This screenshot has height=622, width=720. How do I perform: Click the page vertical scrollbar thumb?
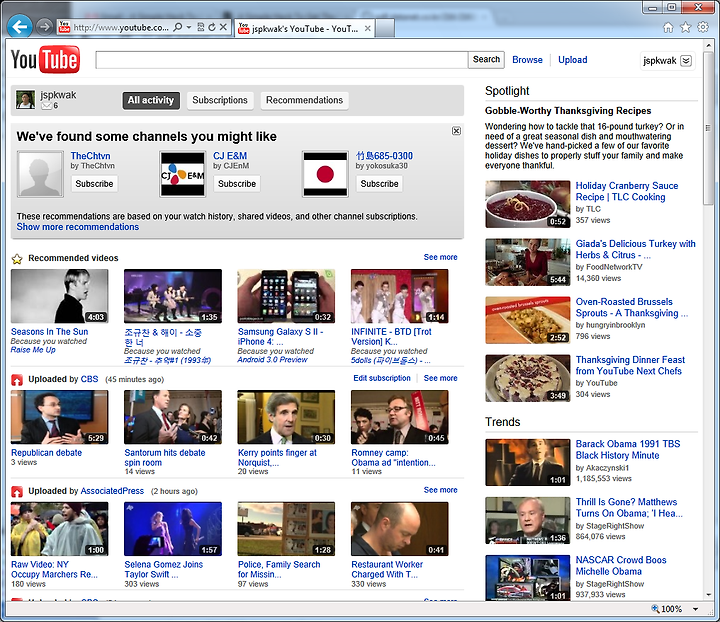point(708,128)
